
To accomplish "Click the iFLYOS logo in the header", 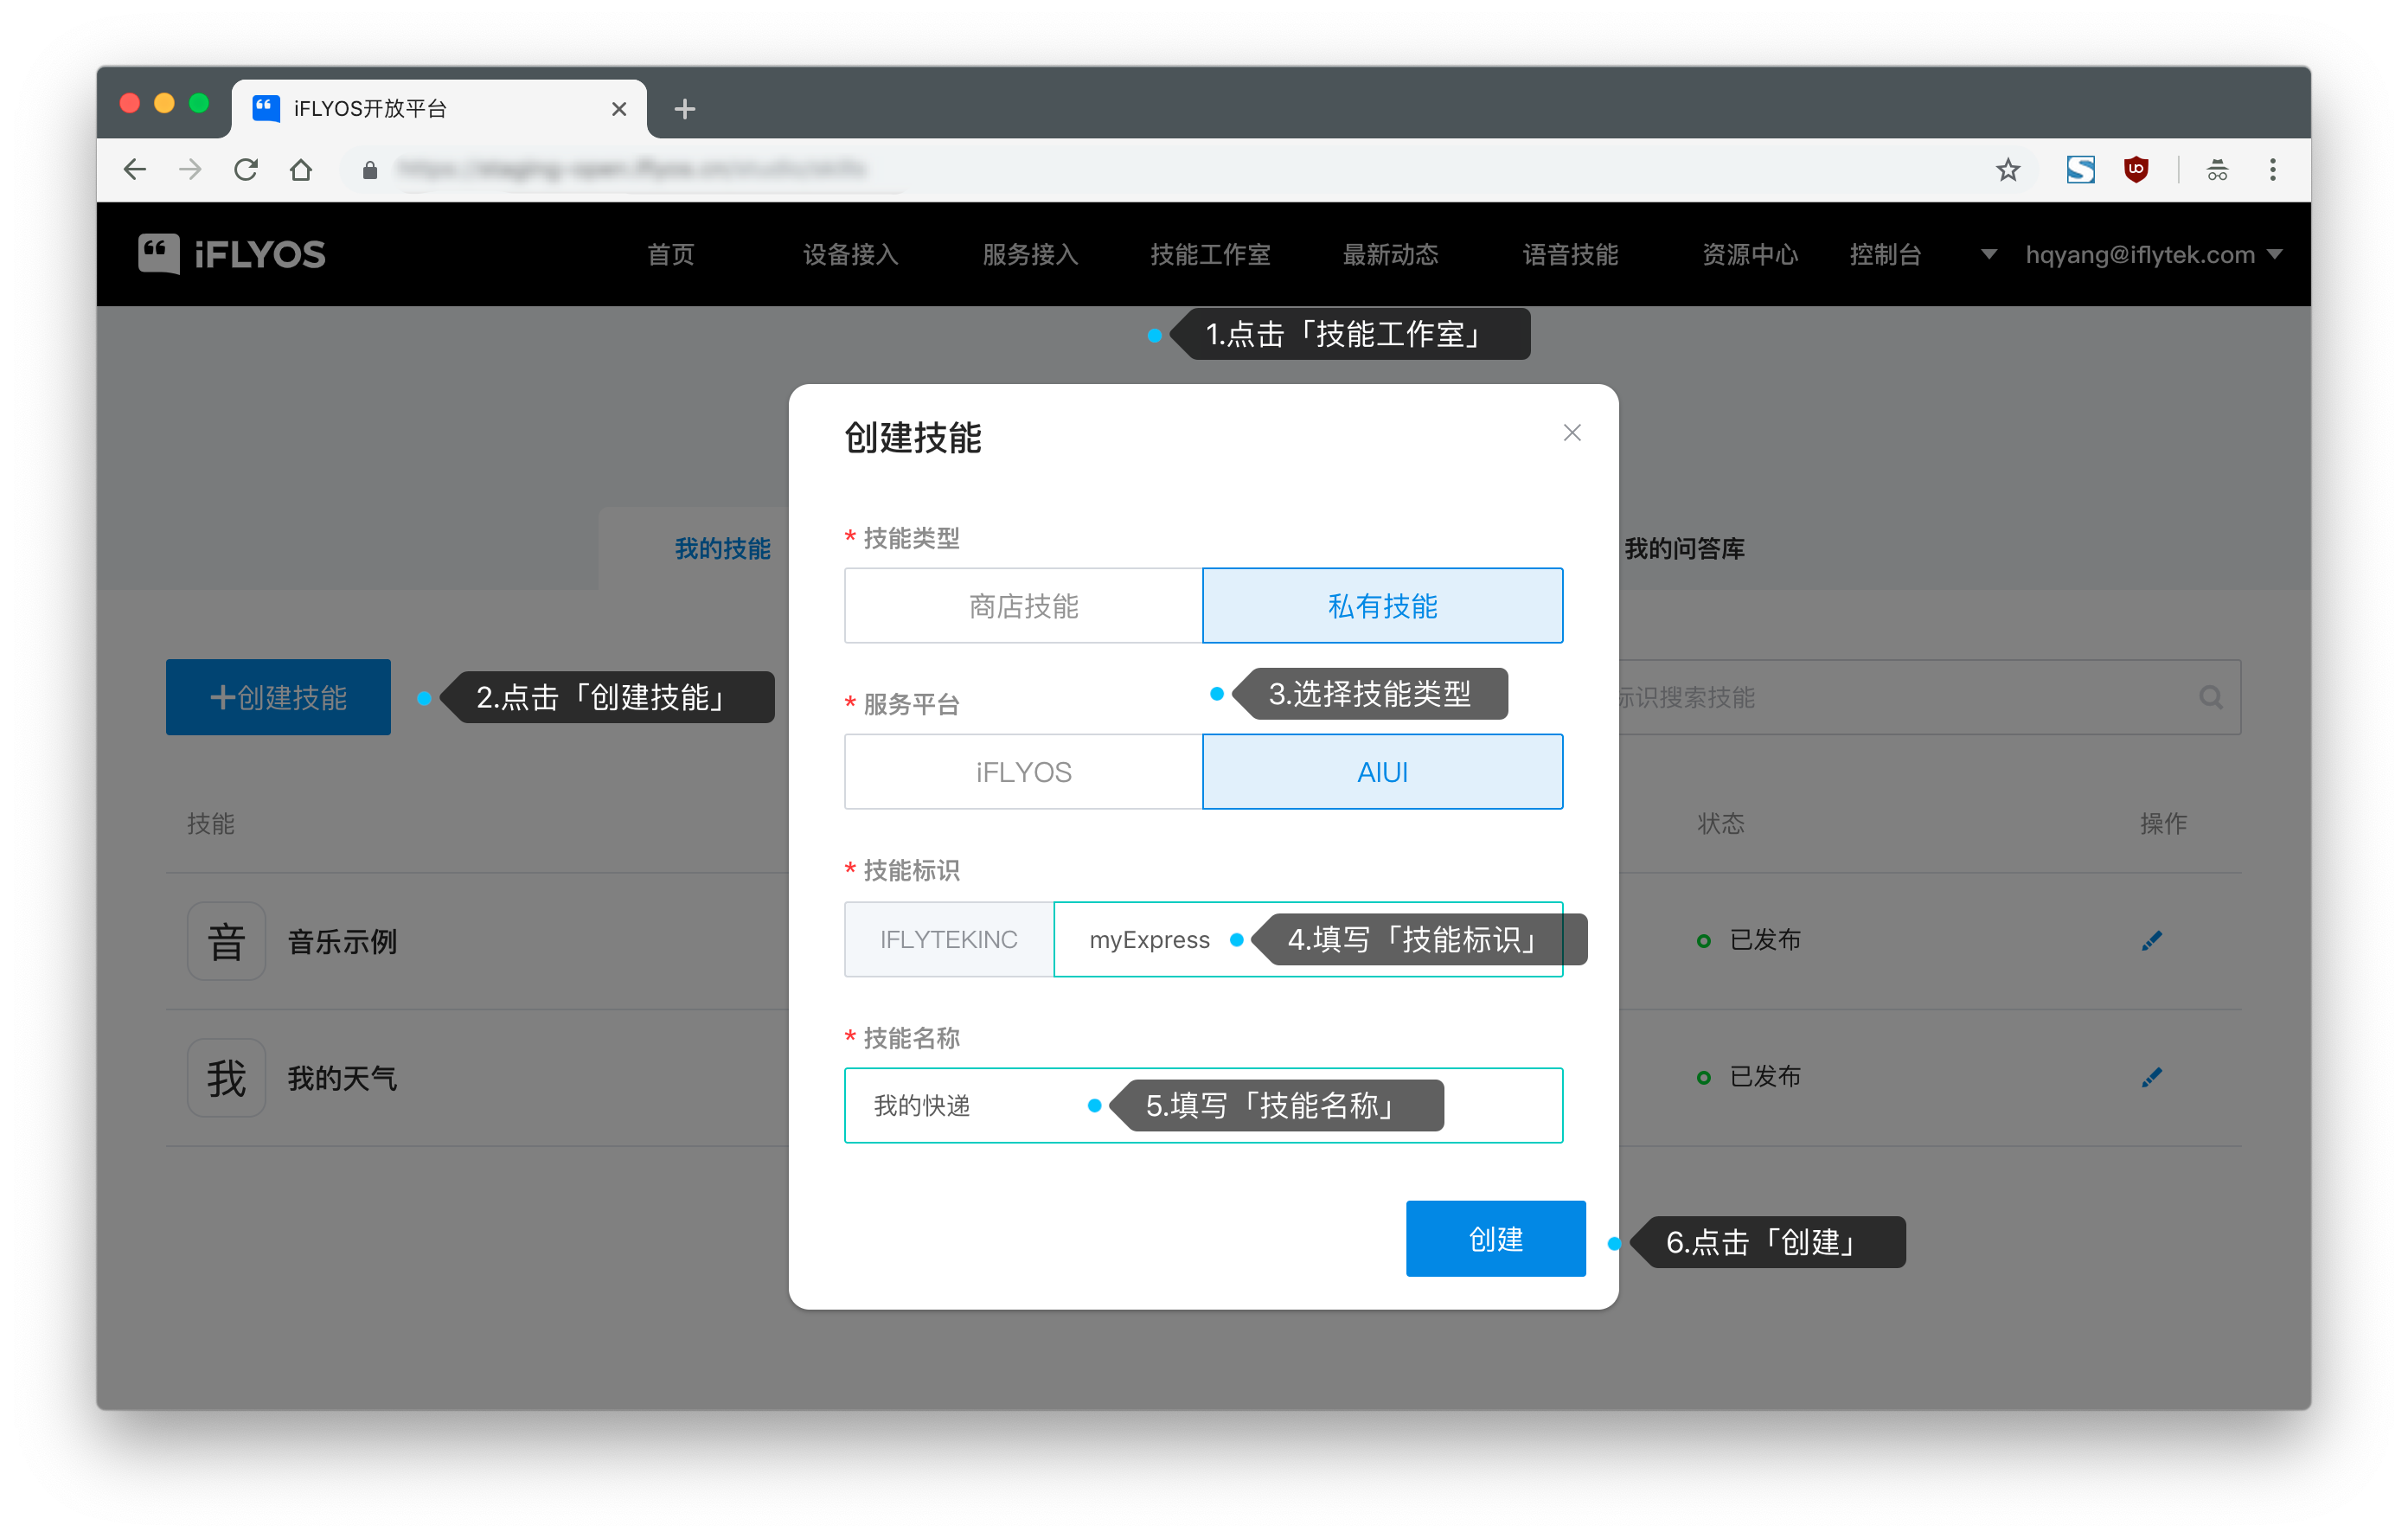I will tap(232, 254).
